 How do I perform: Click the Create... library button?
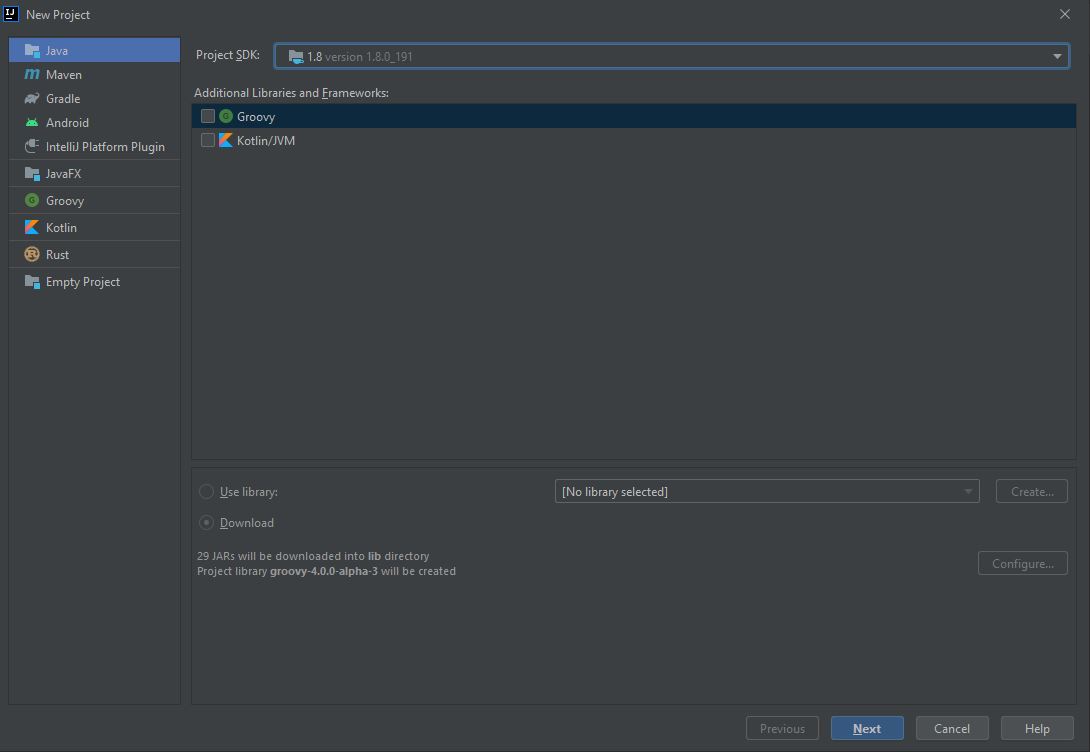point(1032,491)
